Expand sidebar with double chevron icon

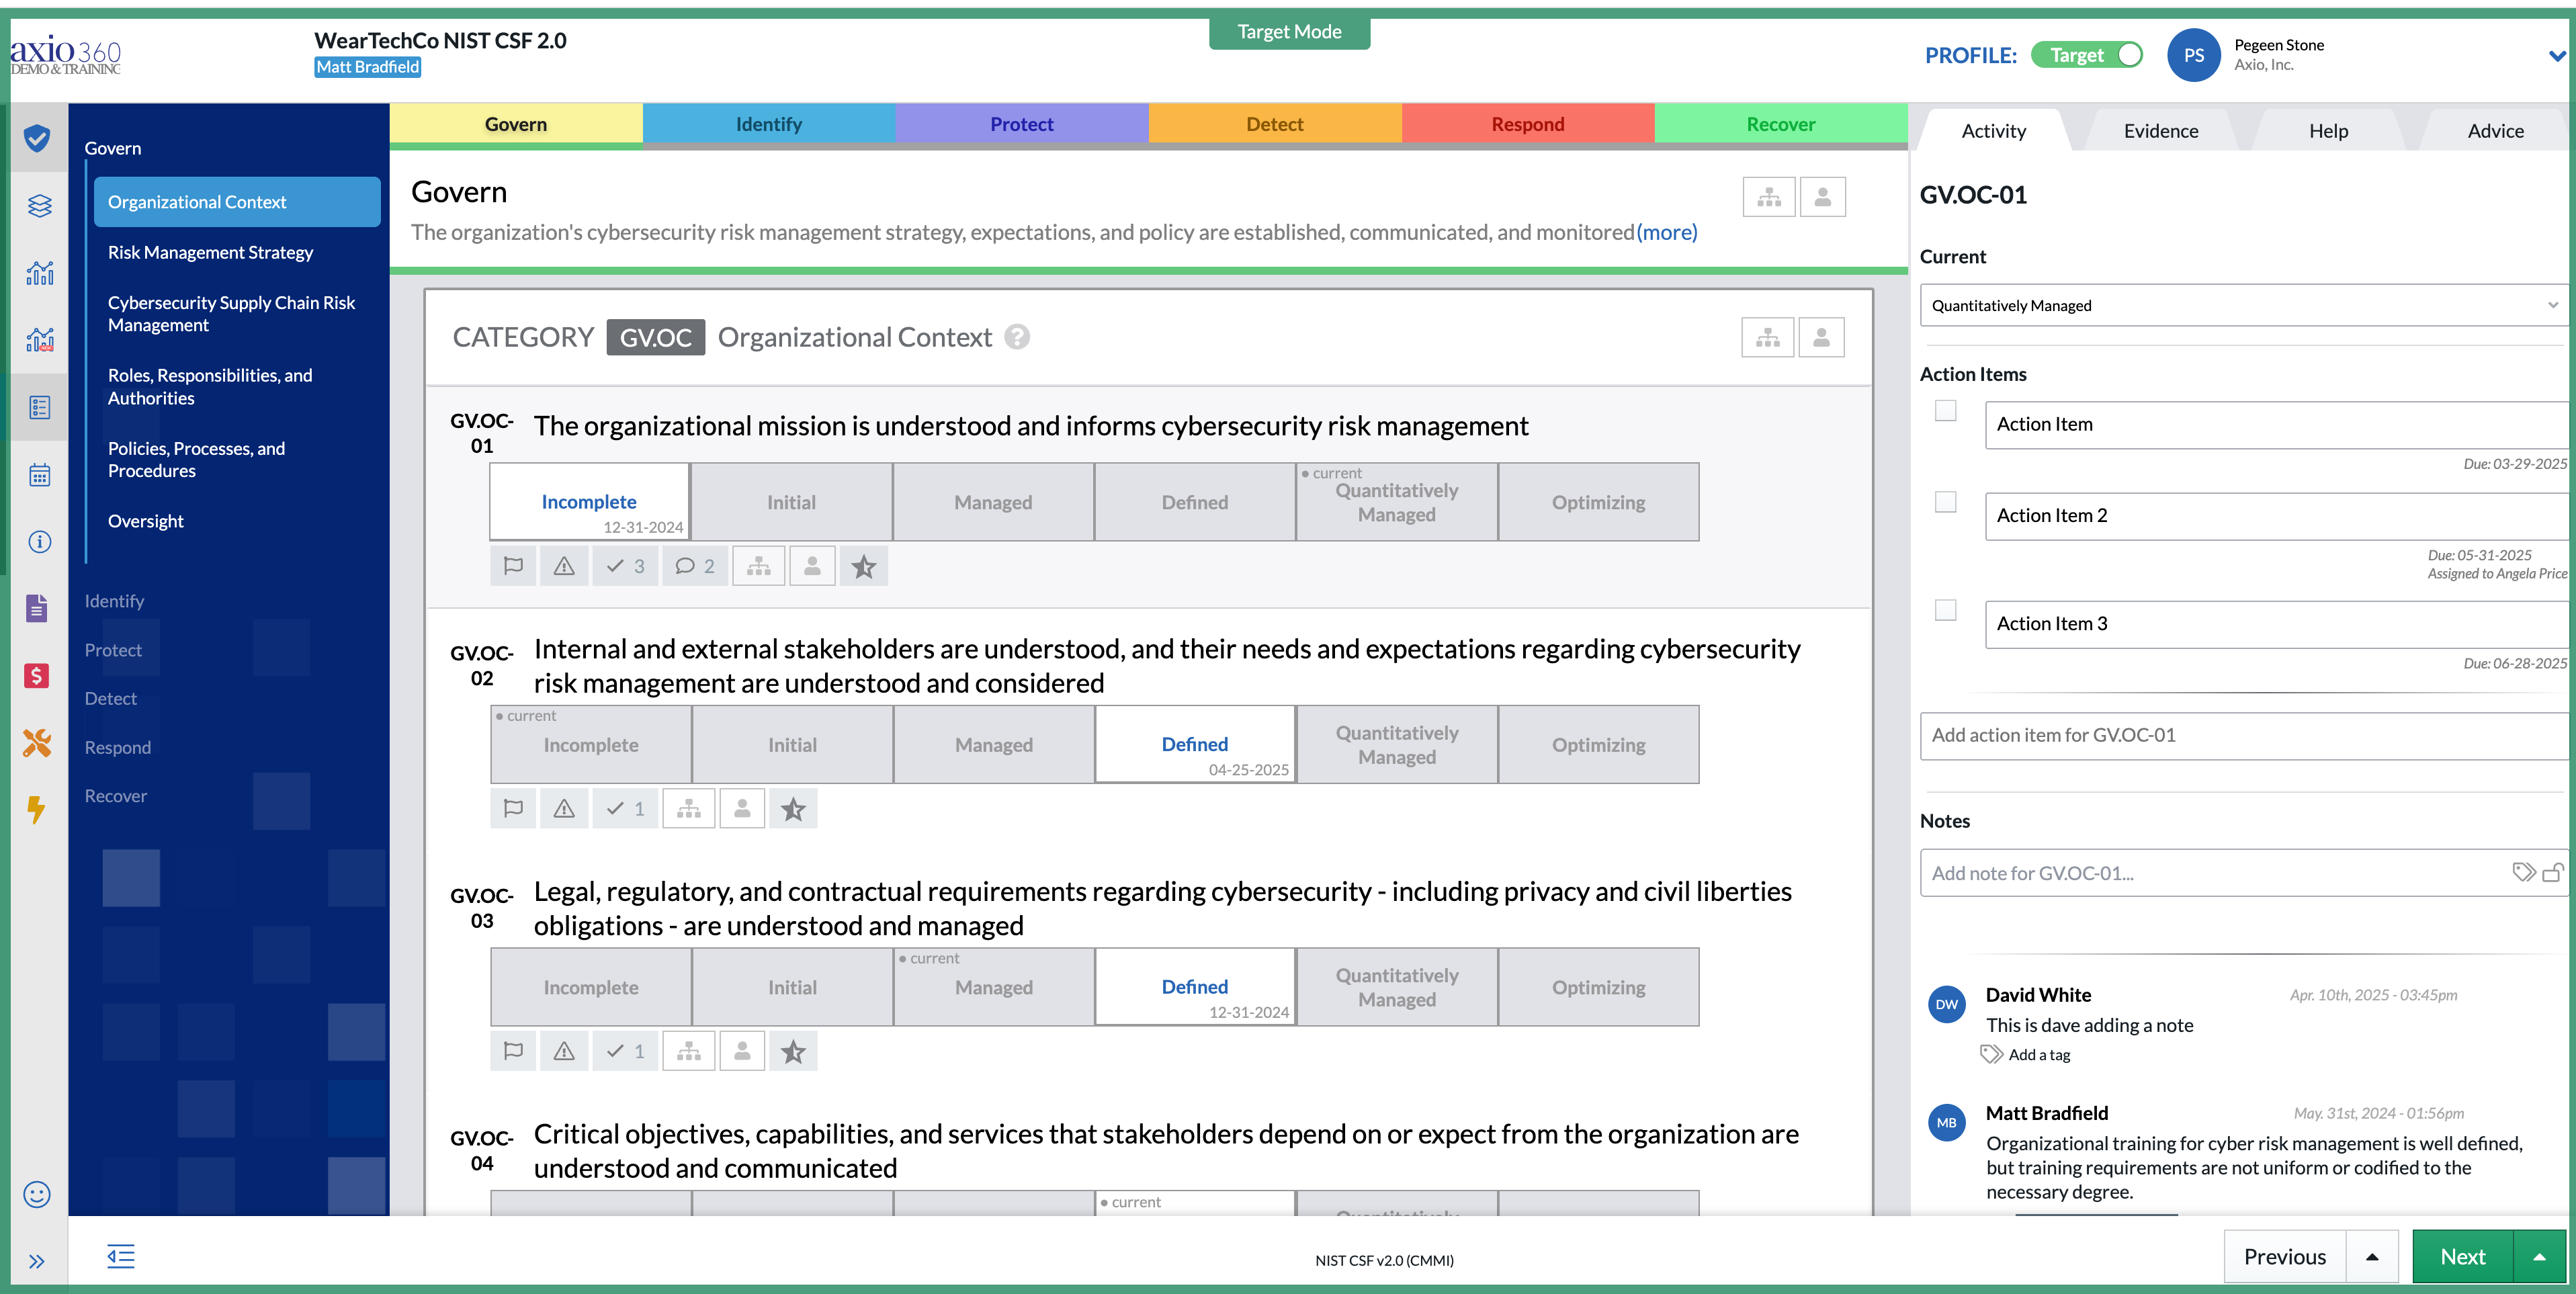tap(37, 1261)
